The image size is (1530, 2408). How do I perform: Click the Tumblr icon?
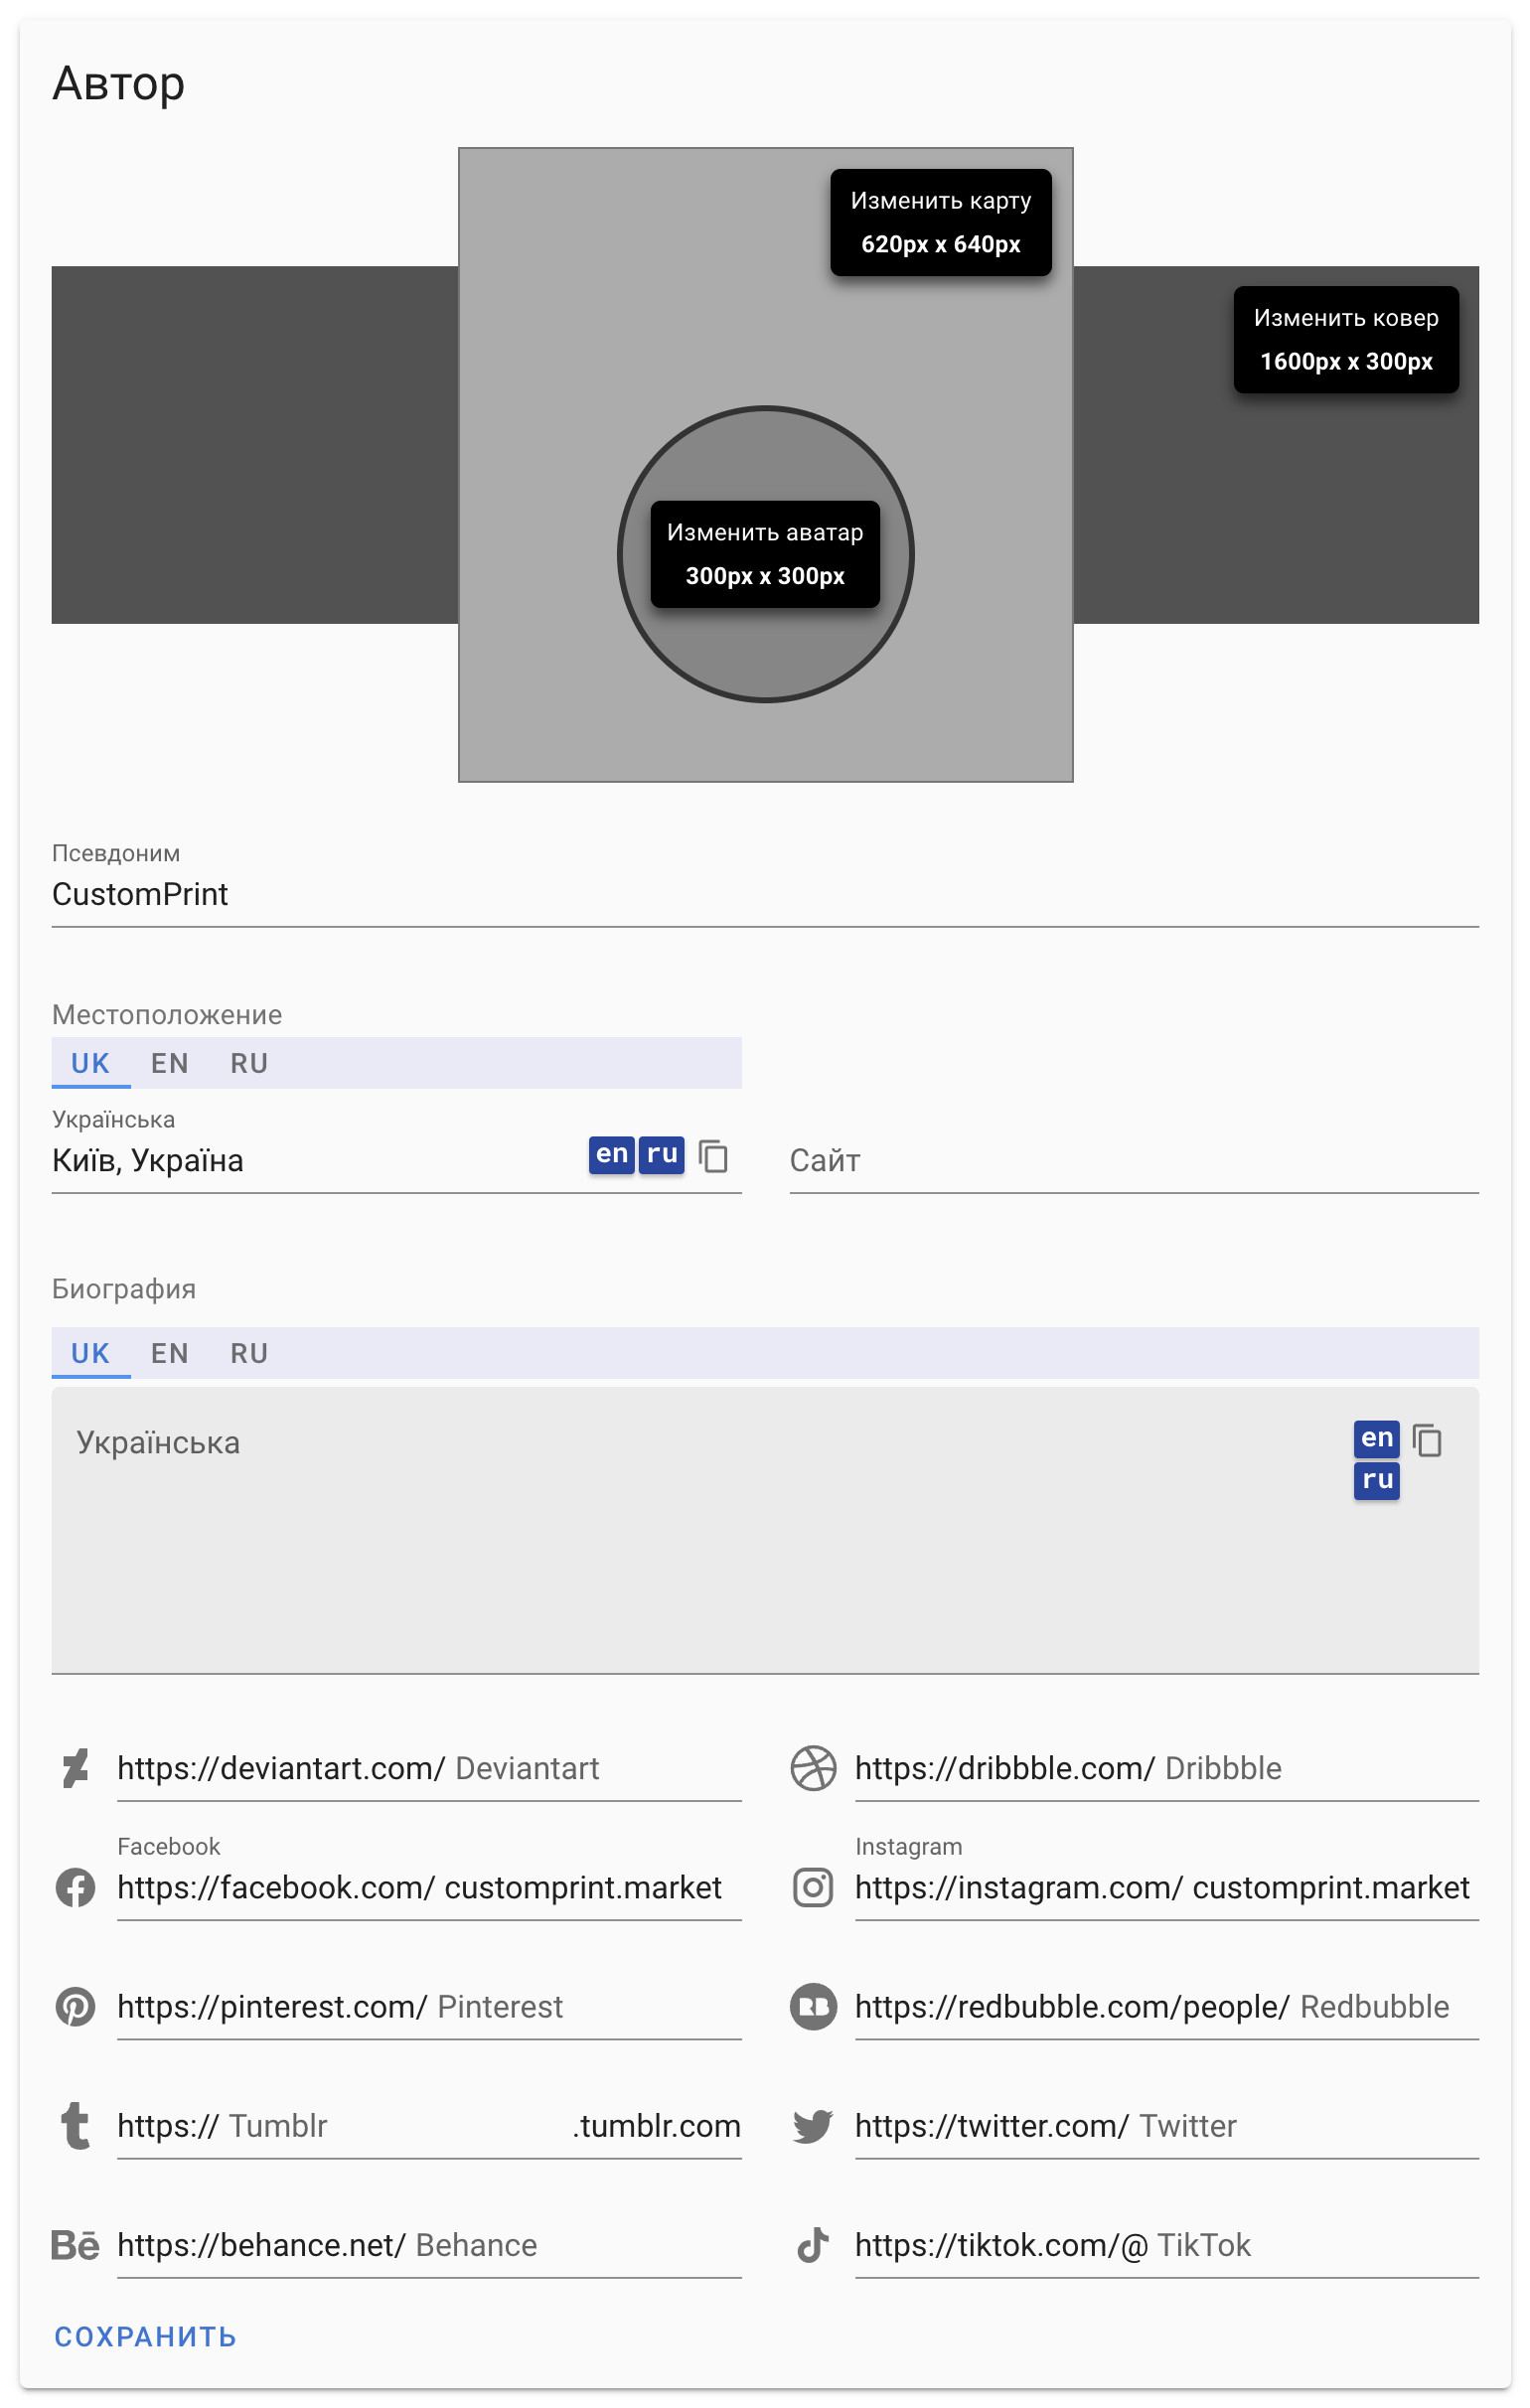click(75, 2125)
